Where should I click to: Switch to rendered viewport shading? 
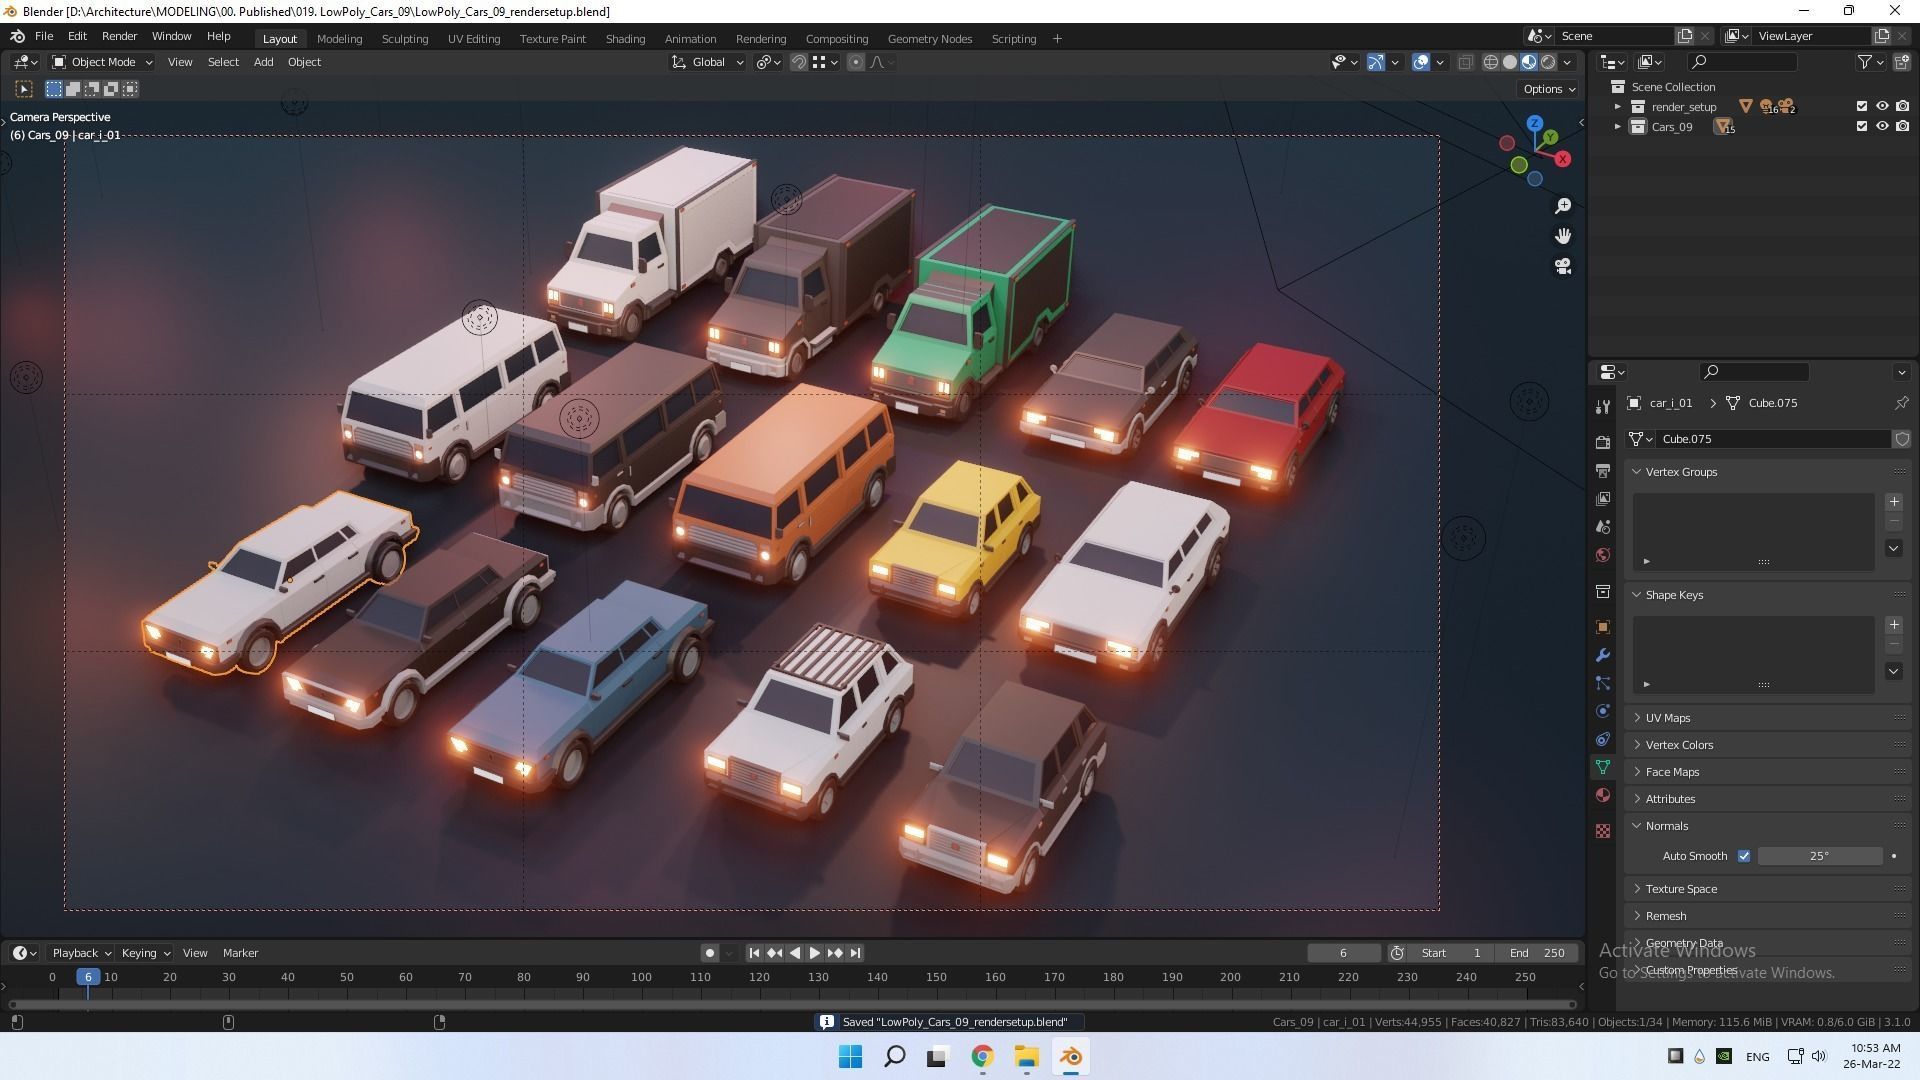[x=1548, y=62]
